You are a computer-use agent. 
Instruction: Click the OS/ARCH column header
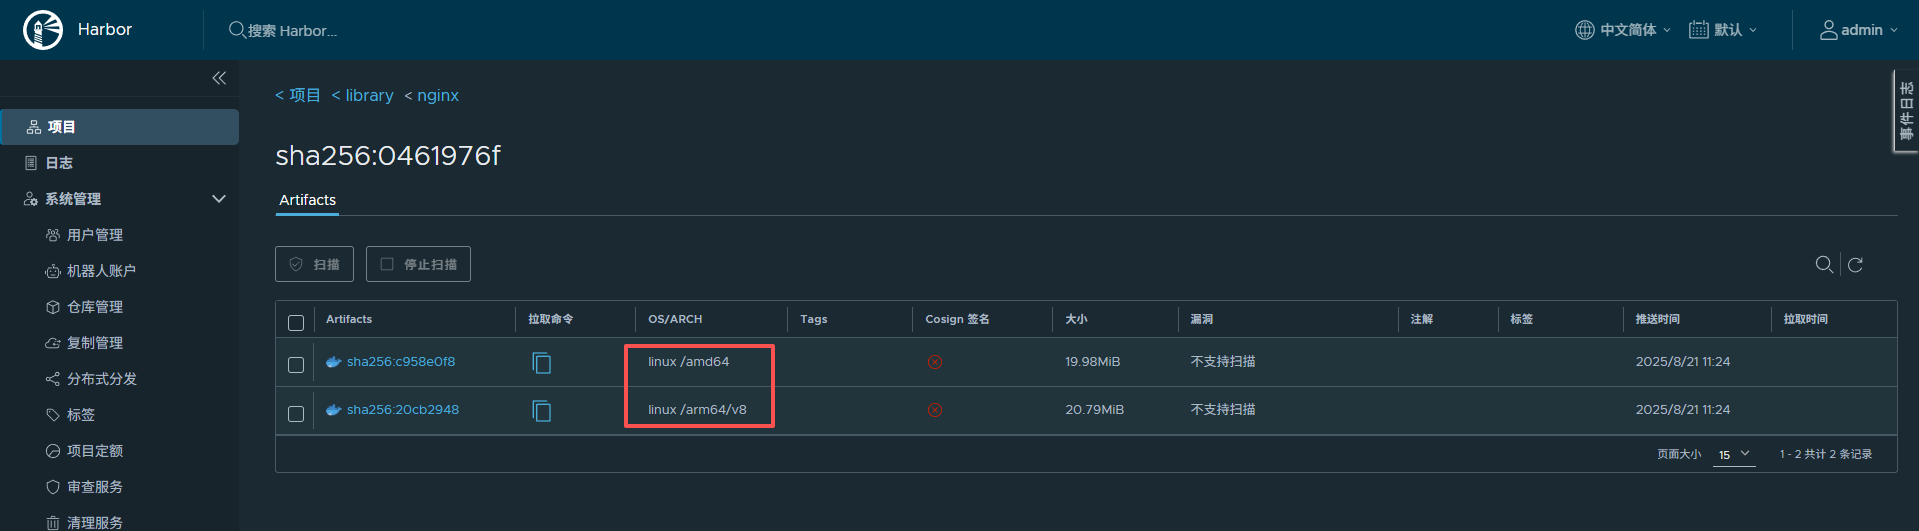point(675,319)
